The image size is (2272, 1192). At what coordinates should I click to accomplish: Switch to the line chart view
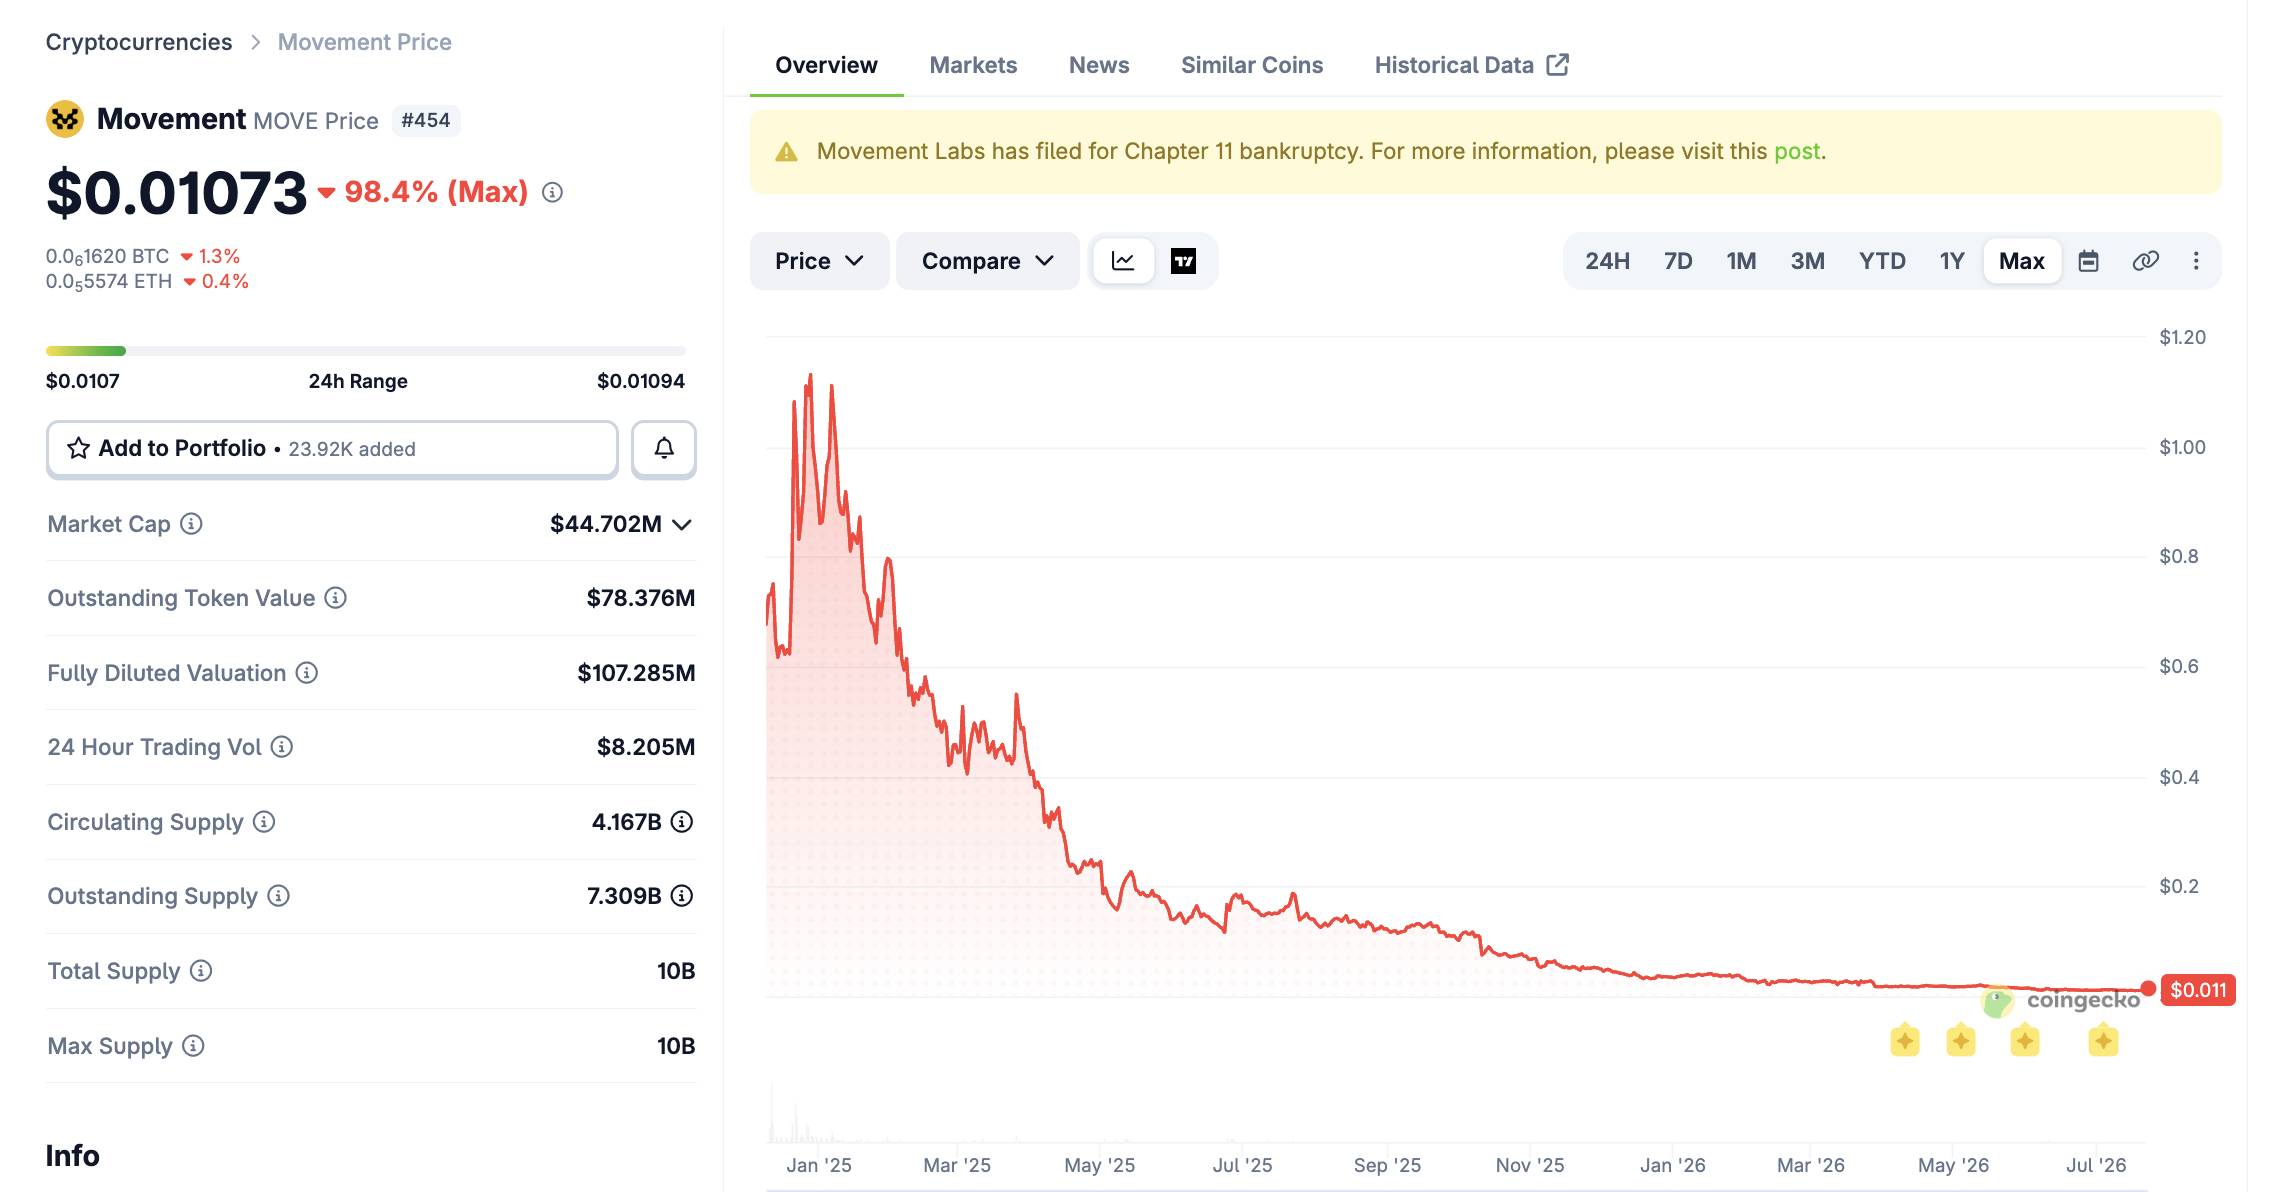coord(1123,261)
